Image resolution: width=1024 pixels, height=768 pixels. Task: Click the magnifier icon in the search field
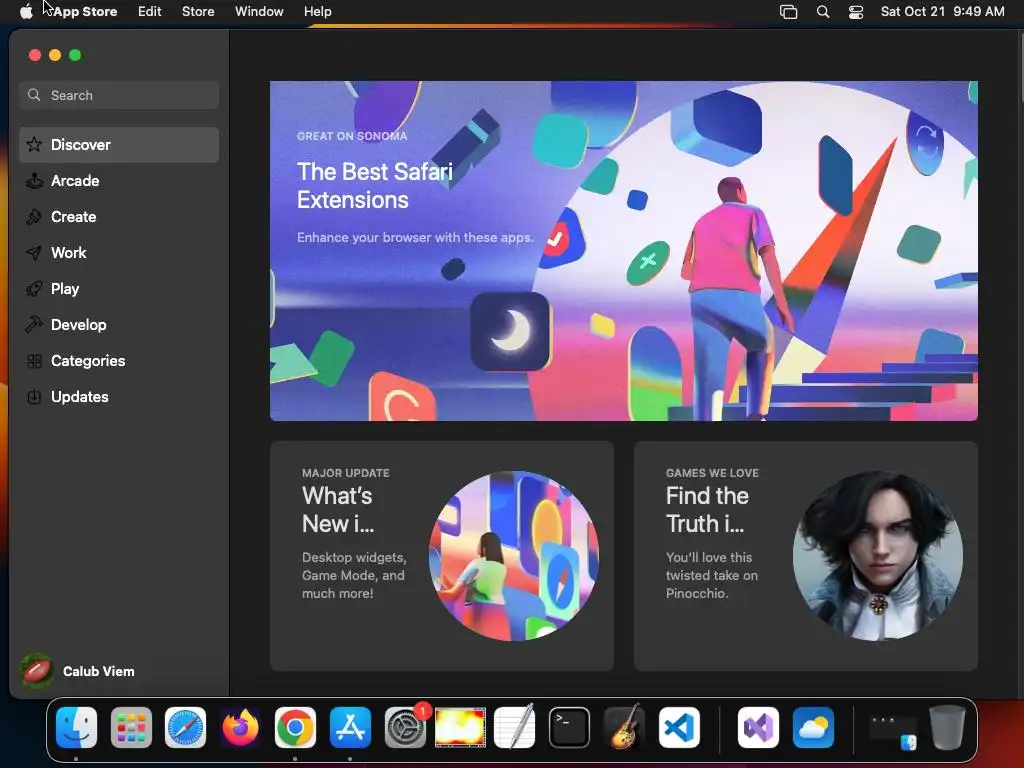(x=34, y=95)
